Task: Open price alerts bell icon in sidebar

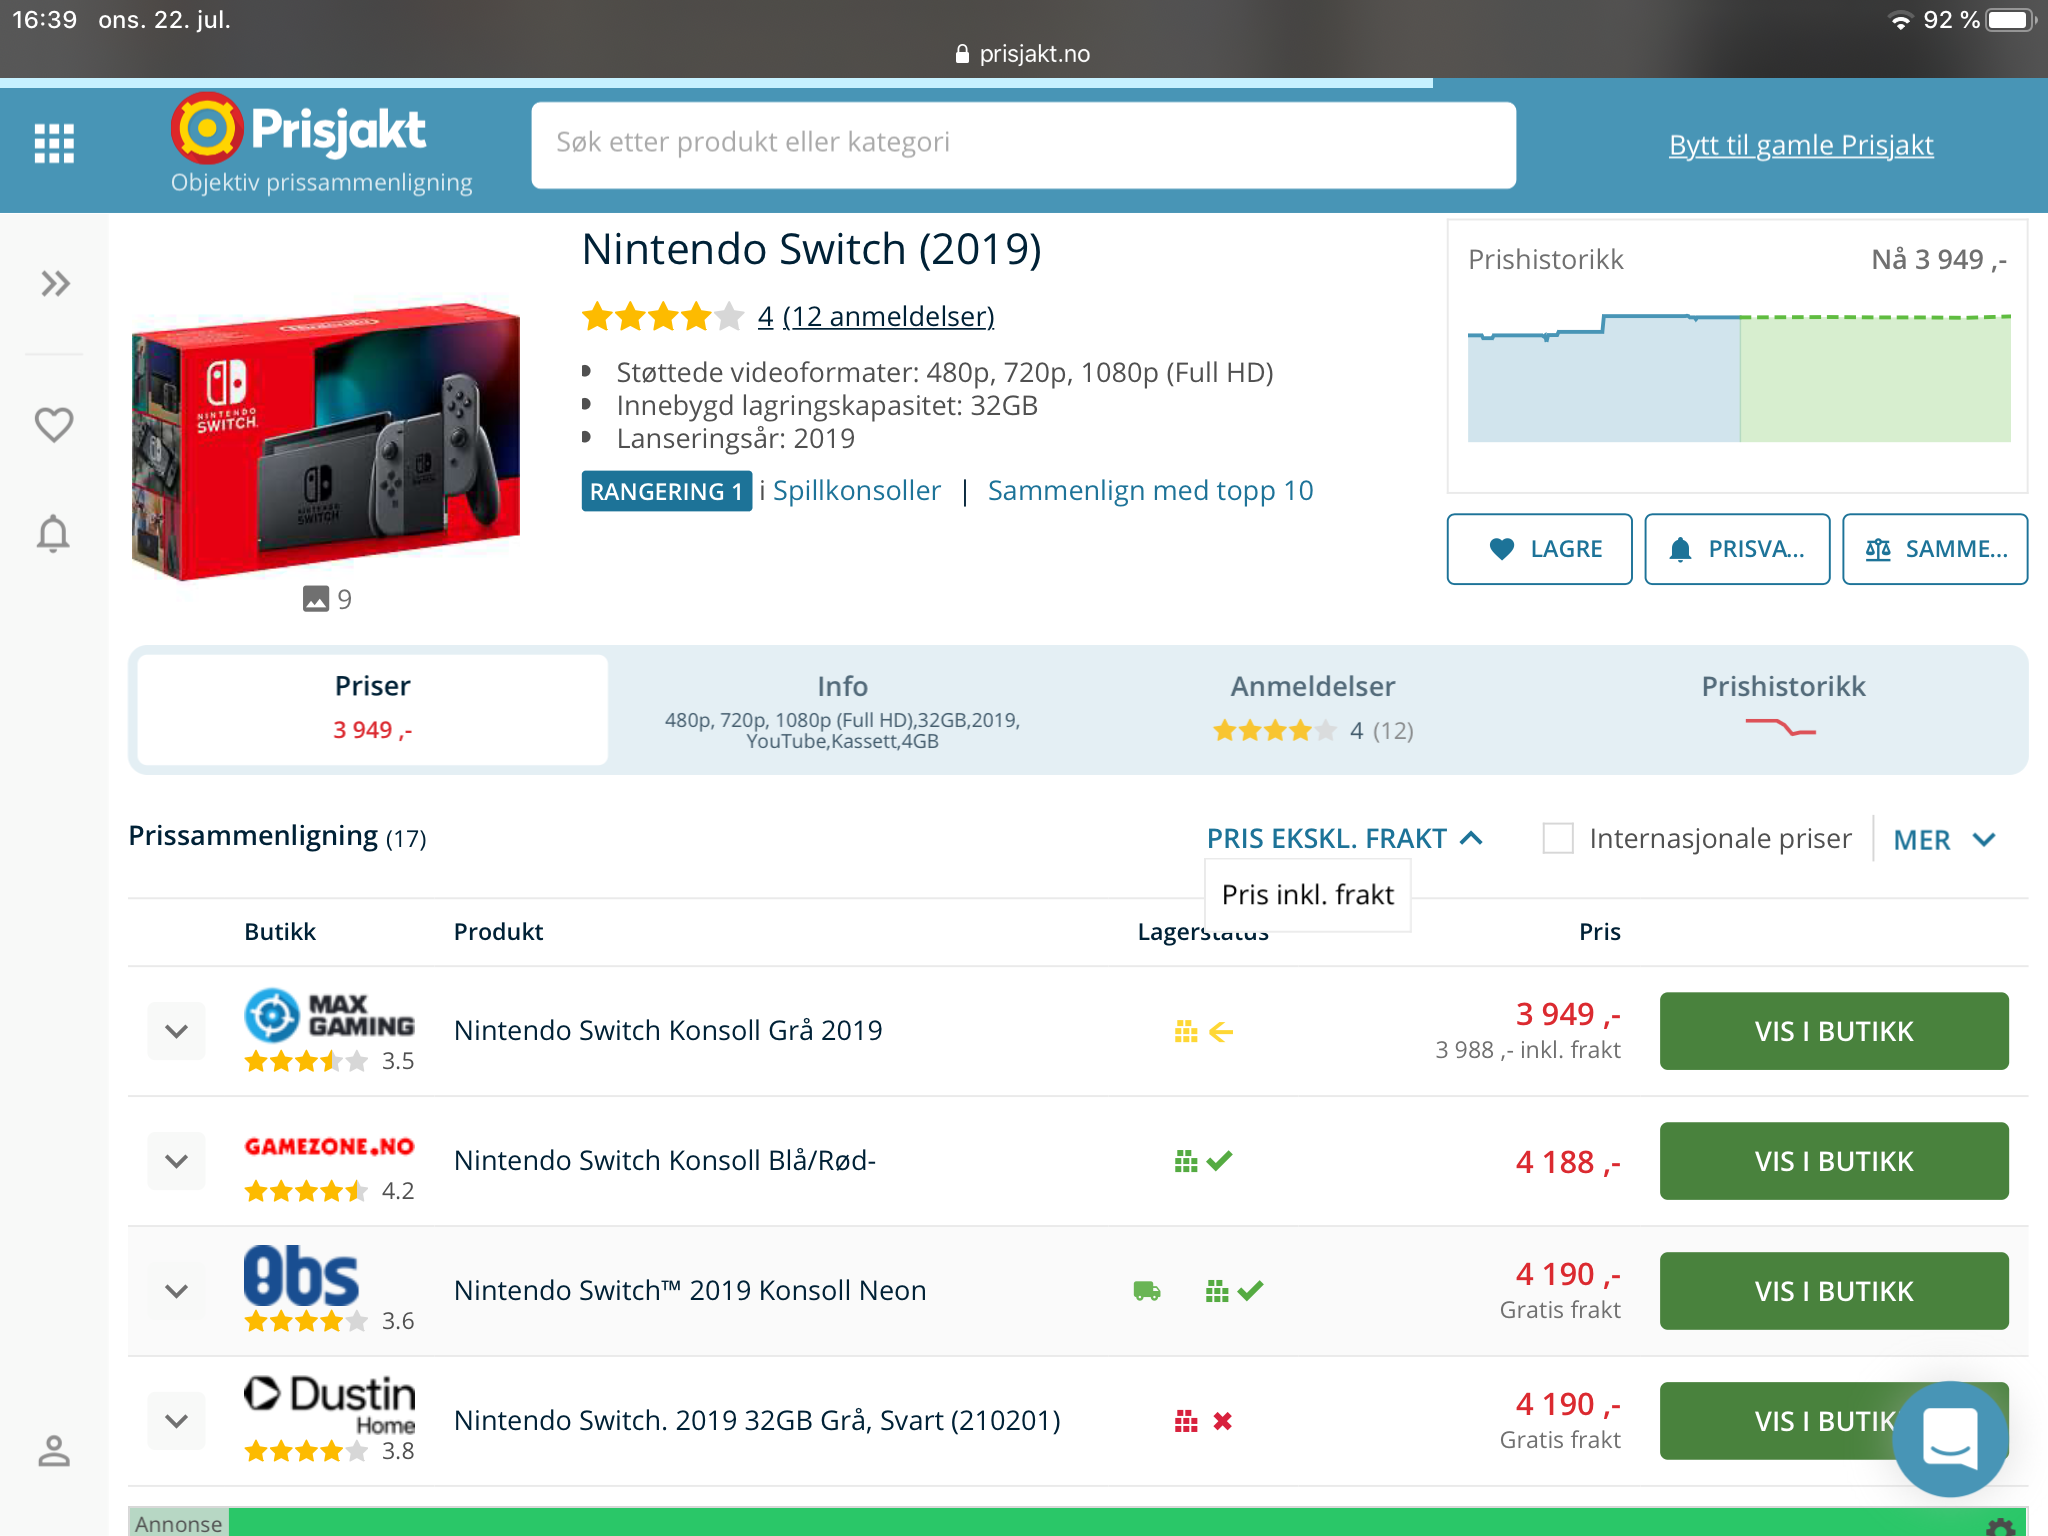Action: [x=54, y=534]
